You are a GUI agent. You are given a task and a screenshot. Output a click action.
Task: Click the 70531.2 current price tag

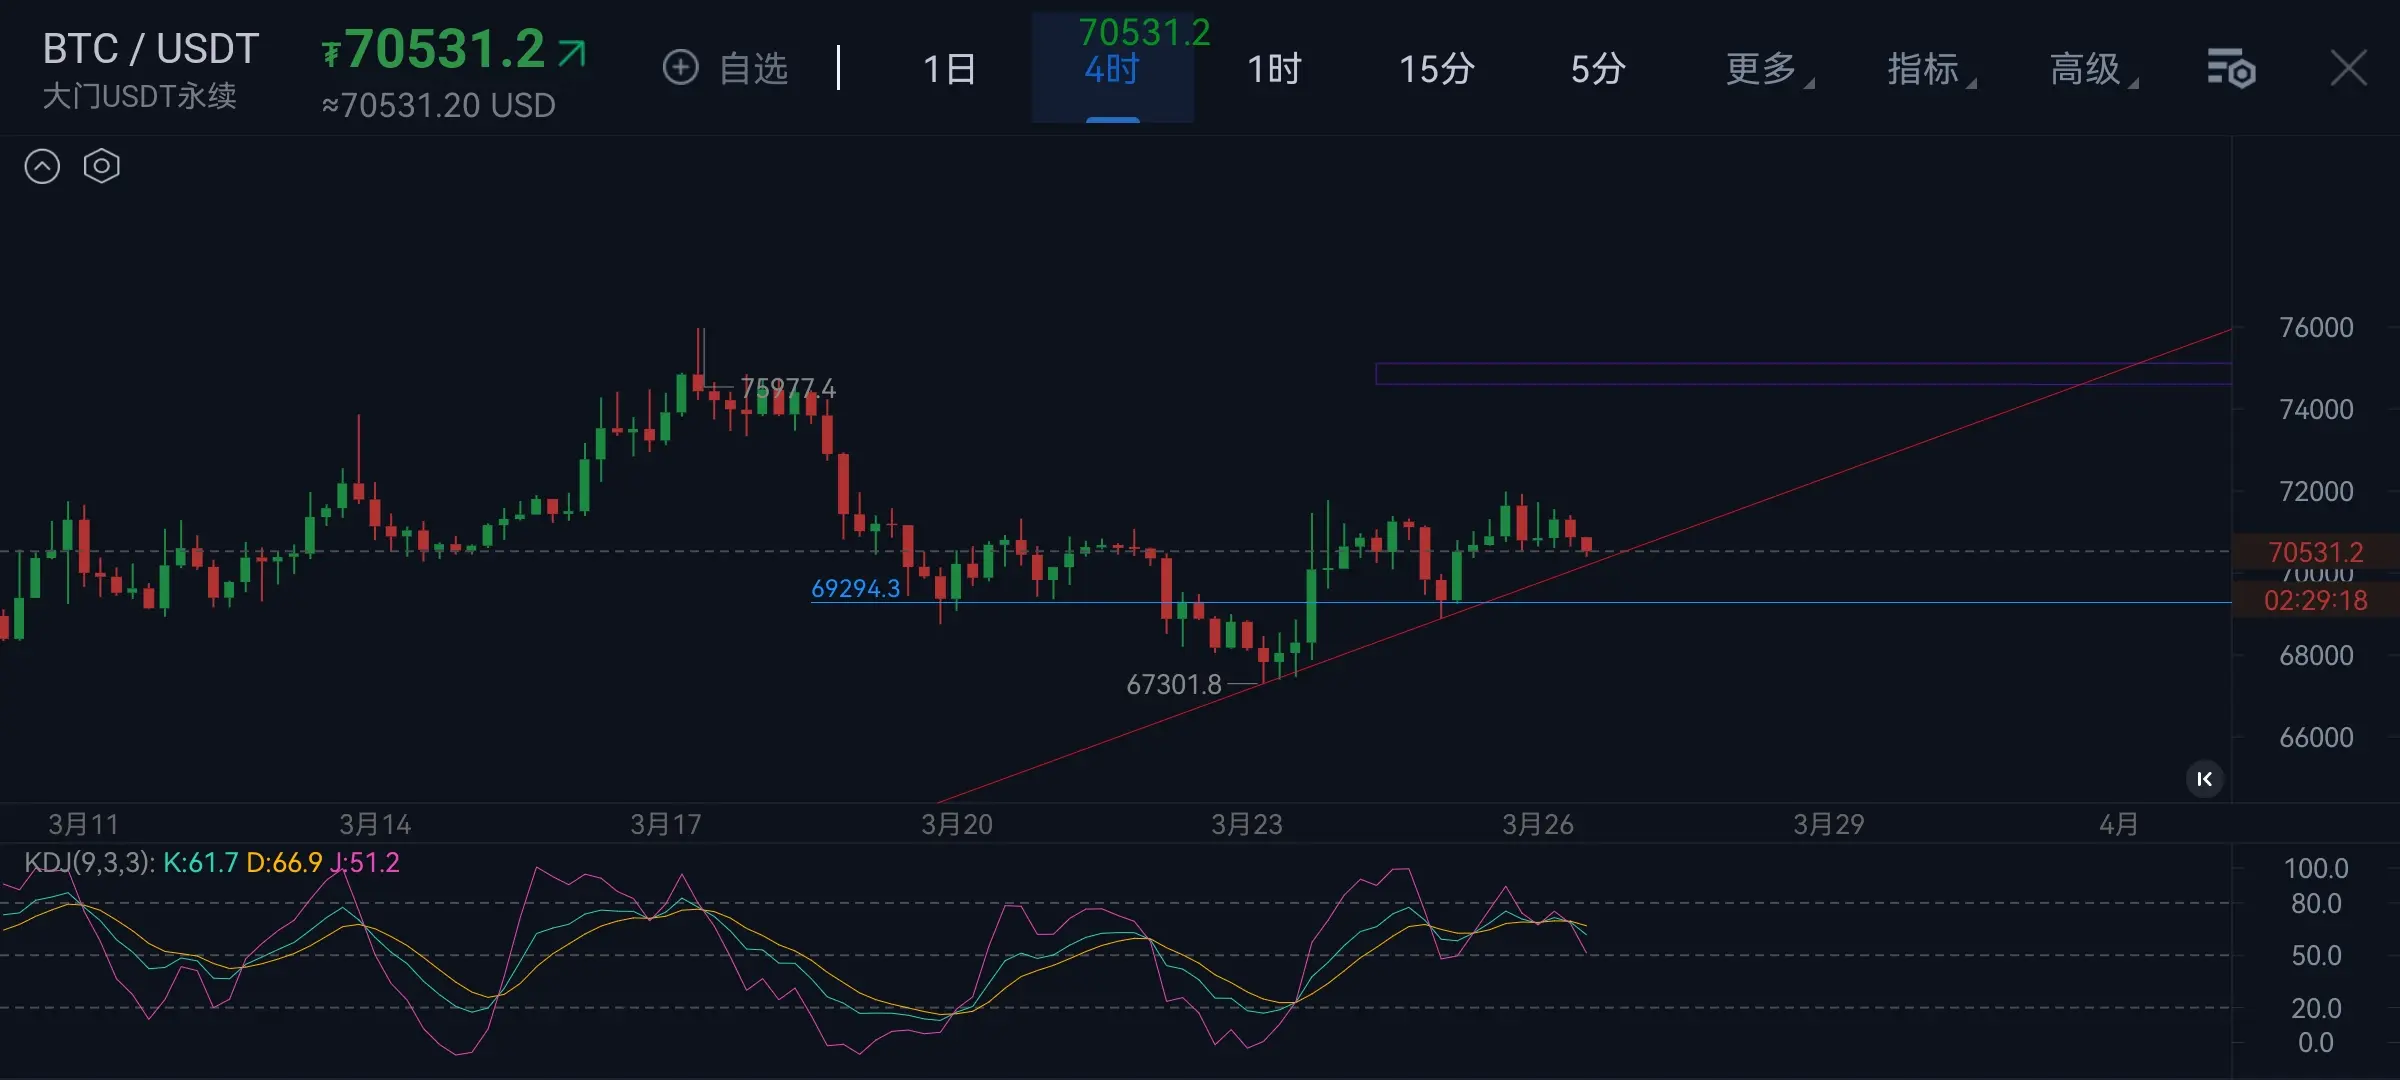point(2315,552)
